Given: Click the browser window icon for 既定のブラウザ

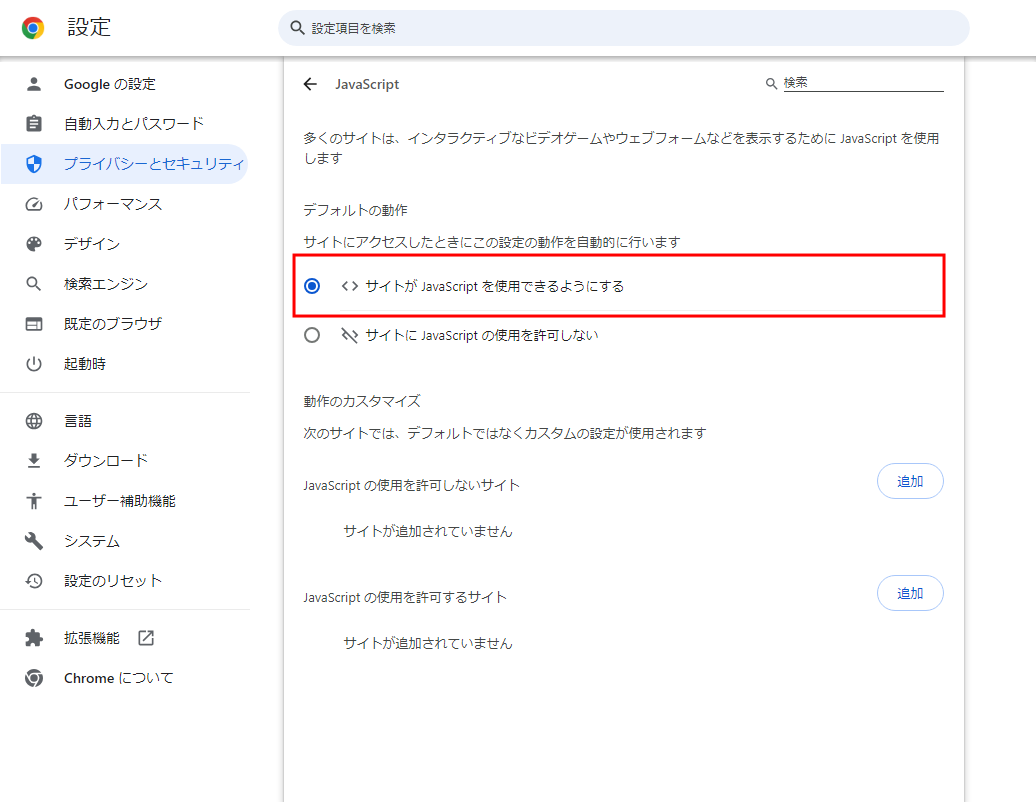Looking at the screenshot, I should pyautogui.click(x=34, y=324).
